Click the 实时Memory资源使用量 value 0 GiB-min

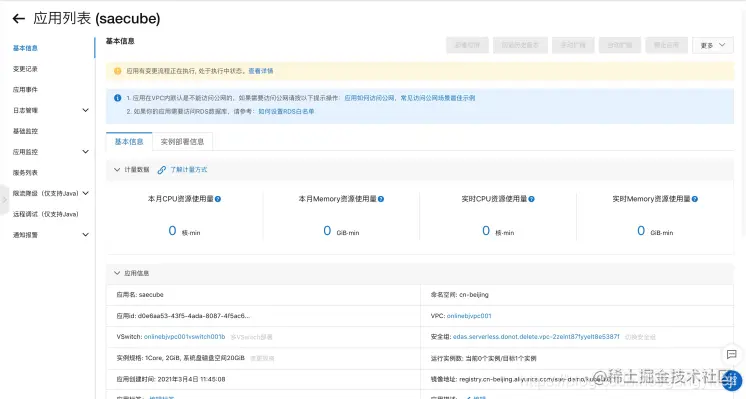(x=655, y=231)
